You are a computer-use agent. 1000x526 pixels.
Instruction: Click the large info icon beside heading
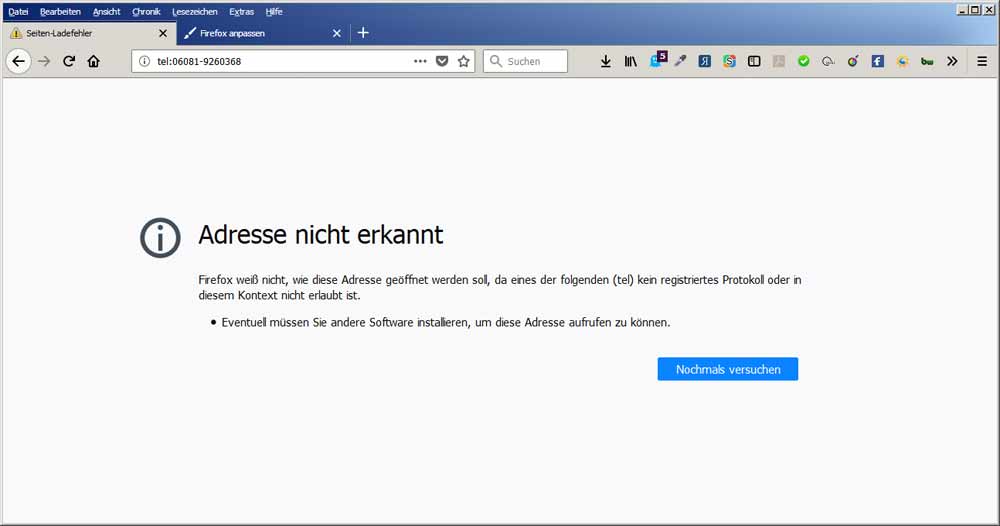pyautogui.click(x=160, y=238)
